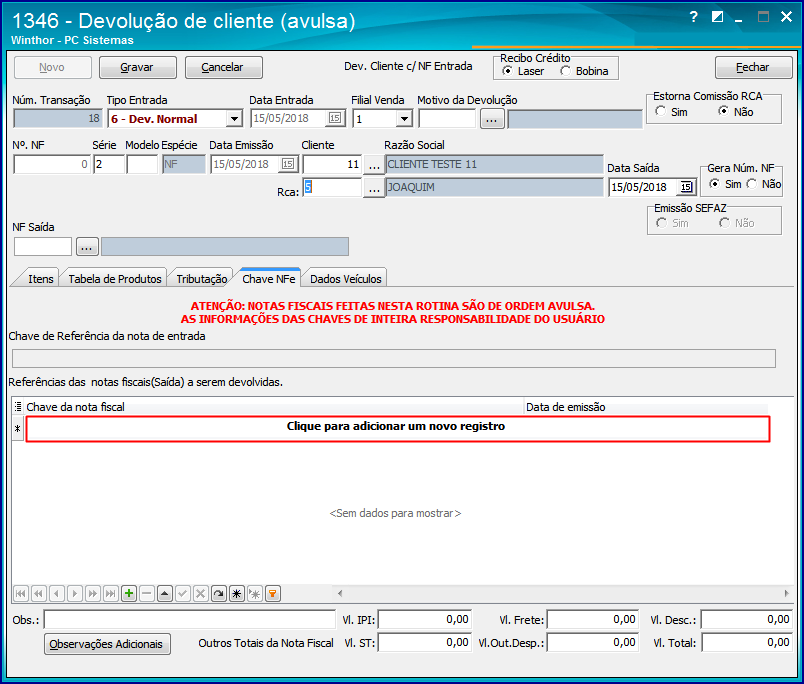Open Observações Adicionais
Image resolution: width=804 pixels, height=684 pixels.
107,644
